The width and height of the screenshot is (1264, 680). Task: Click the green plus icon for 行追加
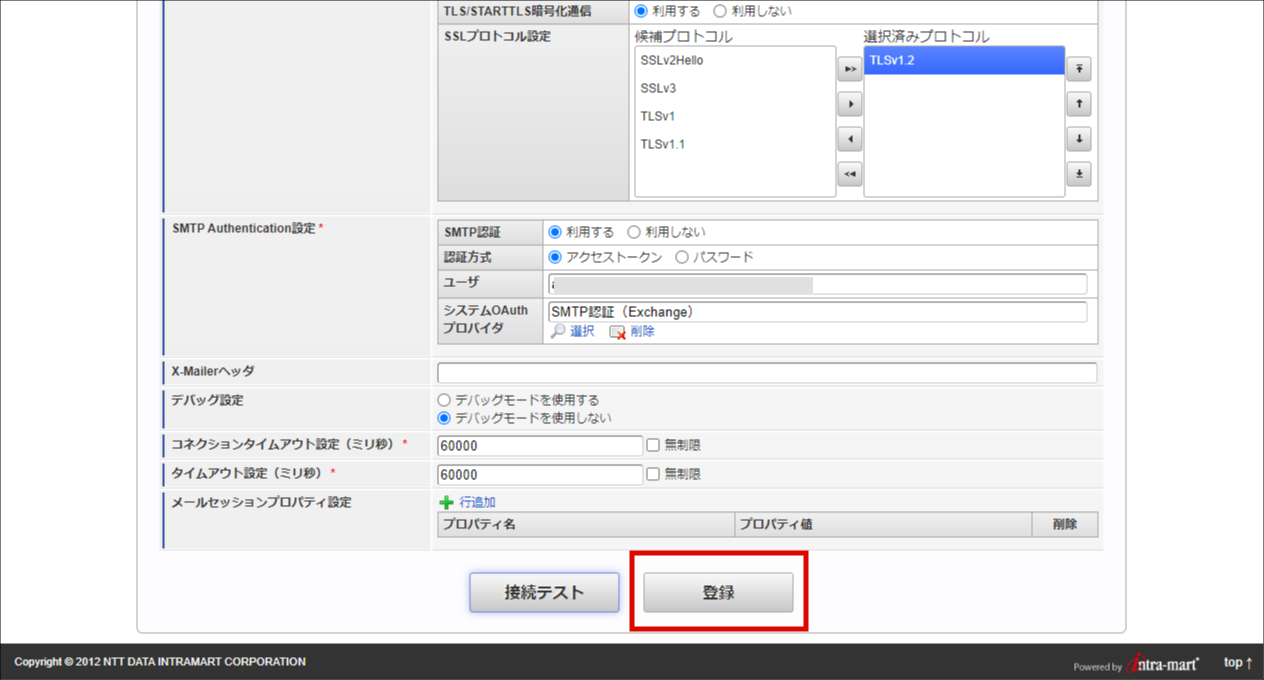click(x=446, y=502)
